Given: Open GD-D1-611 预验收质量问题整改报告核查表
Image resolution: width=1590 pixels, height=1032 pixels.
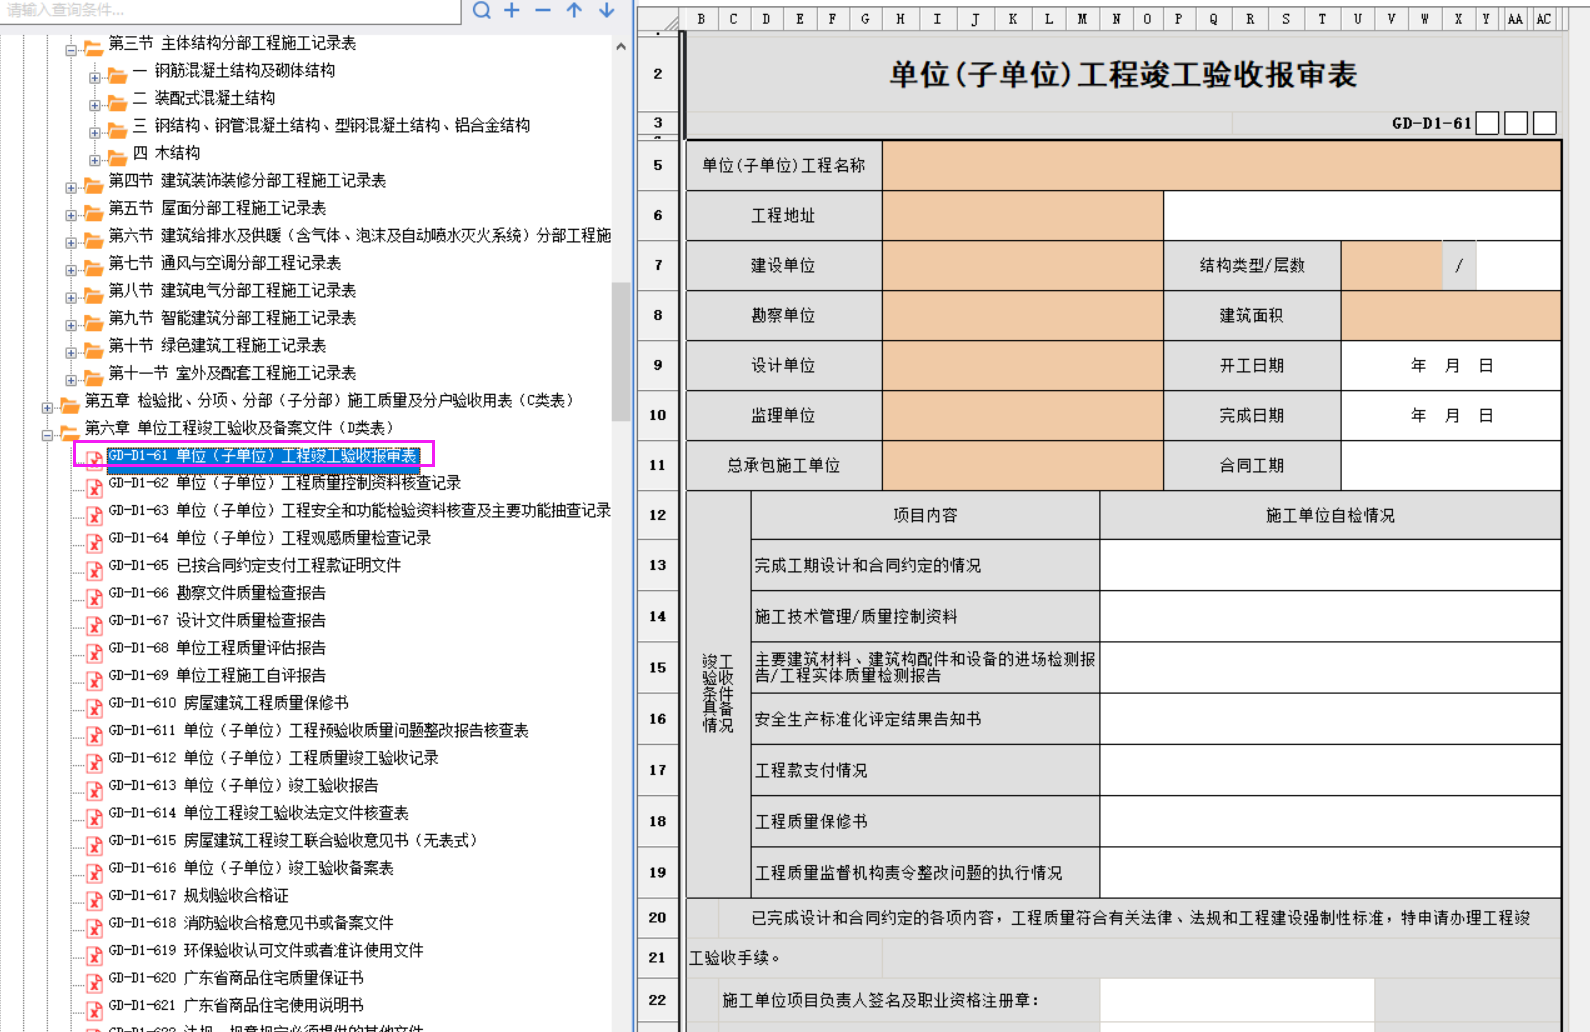Looking at the screenshot, I should [318, 730].
